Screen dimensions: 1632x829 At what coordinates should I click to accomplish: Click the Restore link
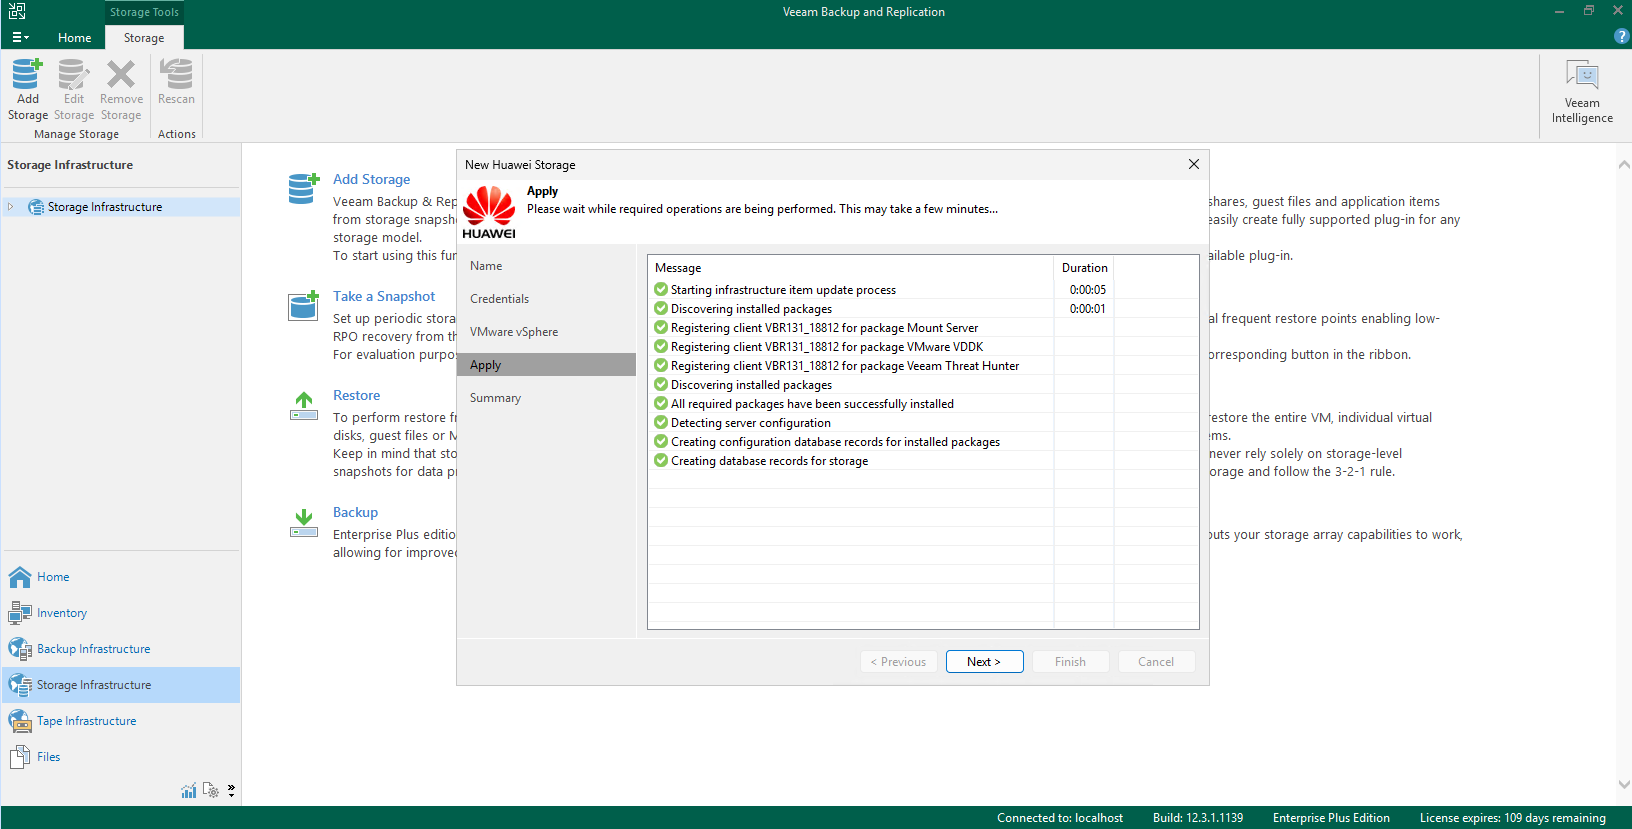356,395
